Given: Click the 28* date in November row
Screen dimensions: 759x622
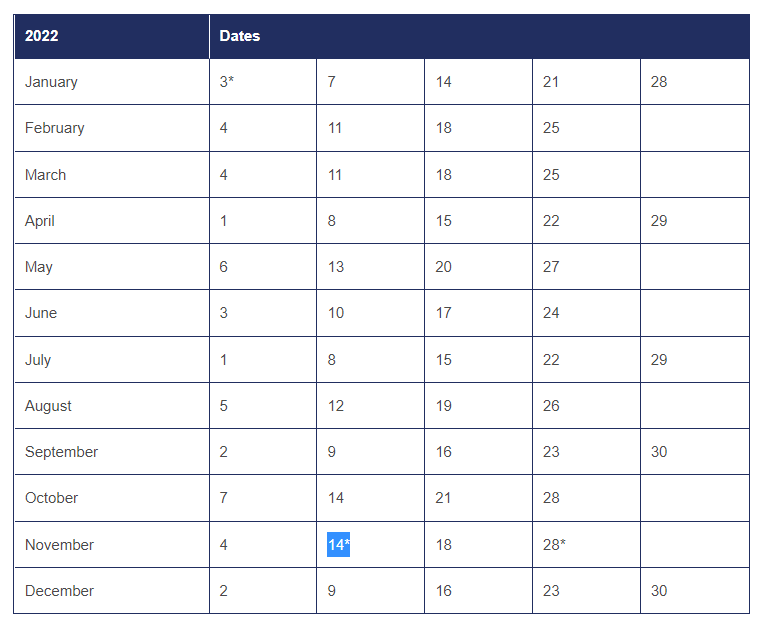Looking at the screenshot, I should pos(555,545).
